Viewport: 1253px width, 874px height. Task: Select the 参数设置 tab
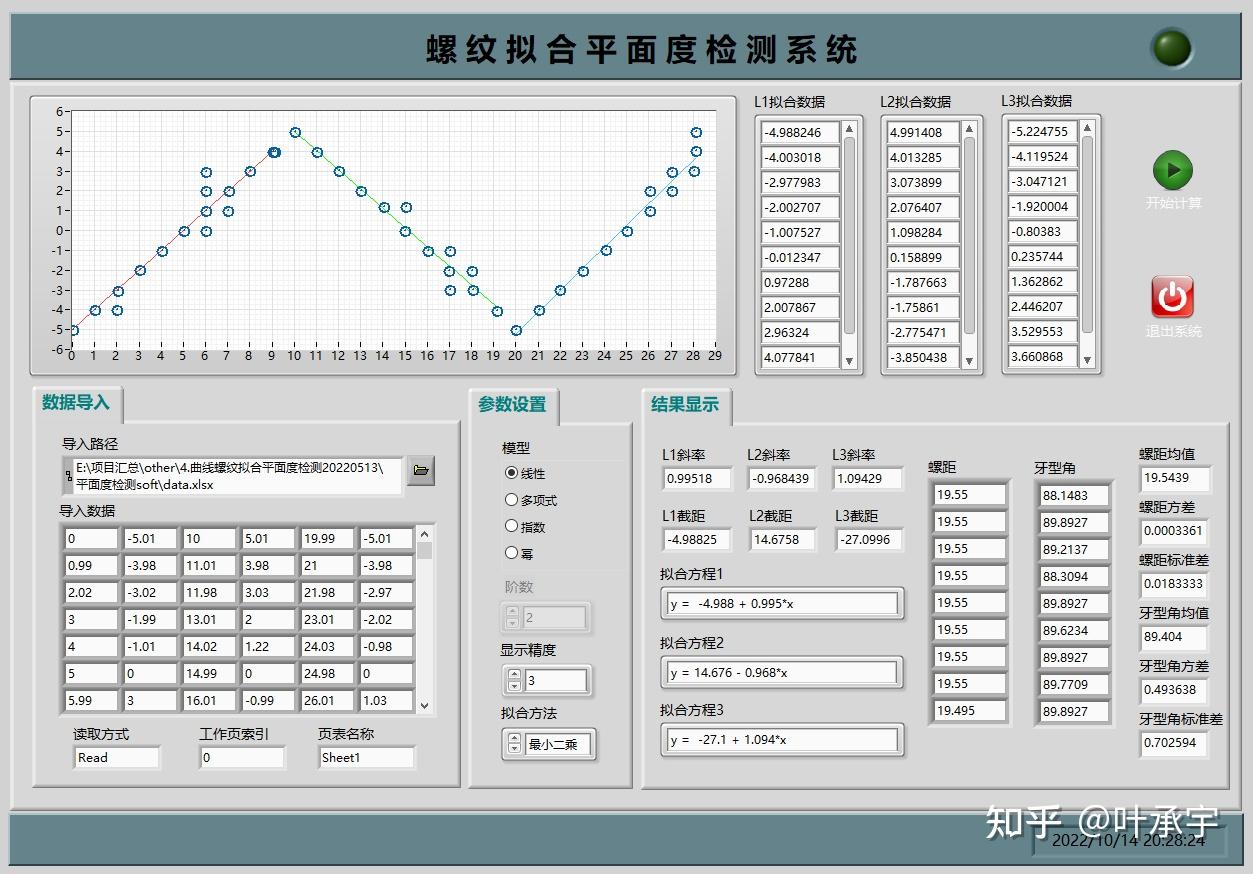(512, 406)
